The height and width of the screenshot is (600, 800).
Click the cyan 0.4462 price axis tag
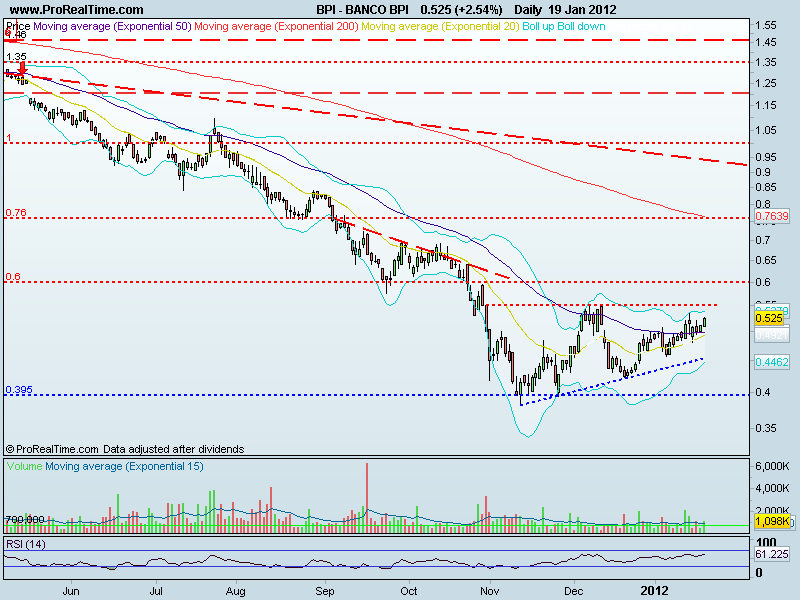coord(771,362)
